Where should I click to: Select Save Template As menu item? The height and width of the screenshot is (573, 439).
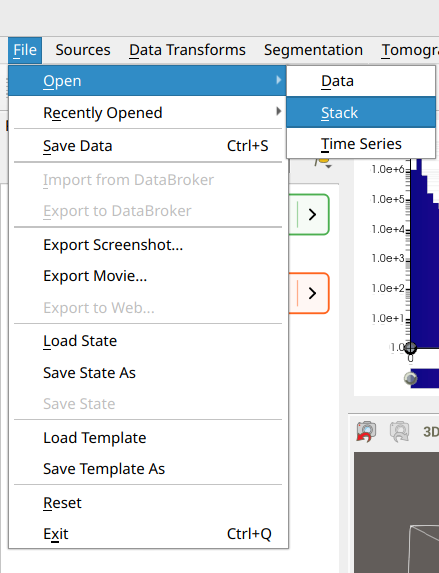(147, 469)
